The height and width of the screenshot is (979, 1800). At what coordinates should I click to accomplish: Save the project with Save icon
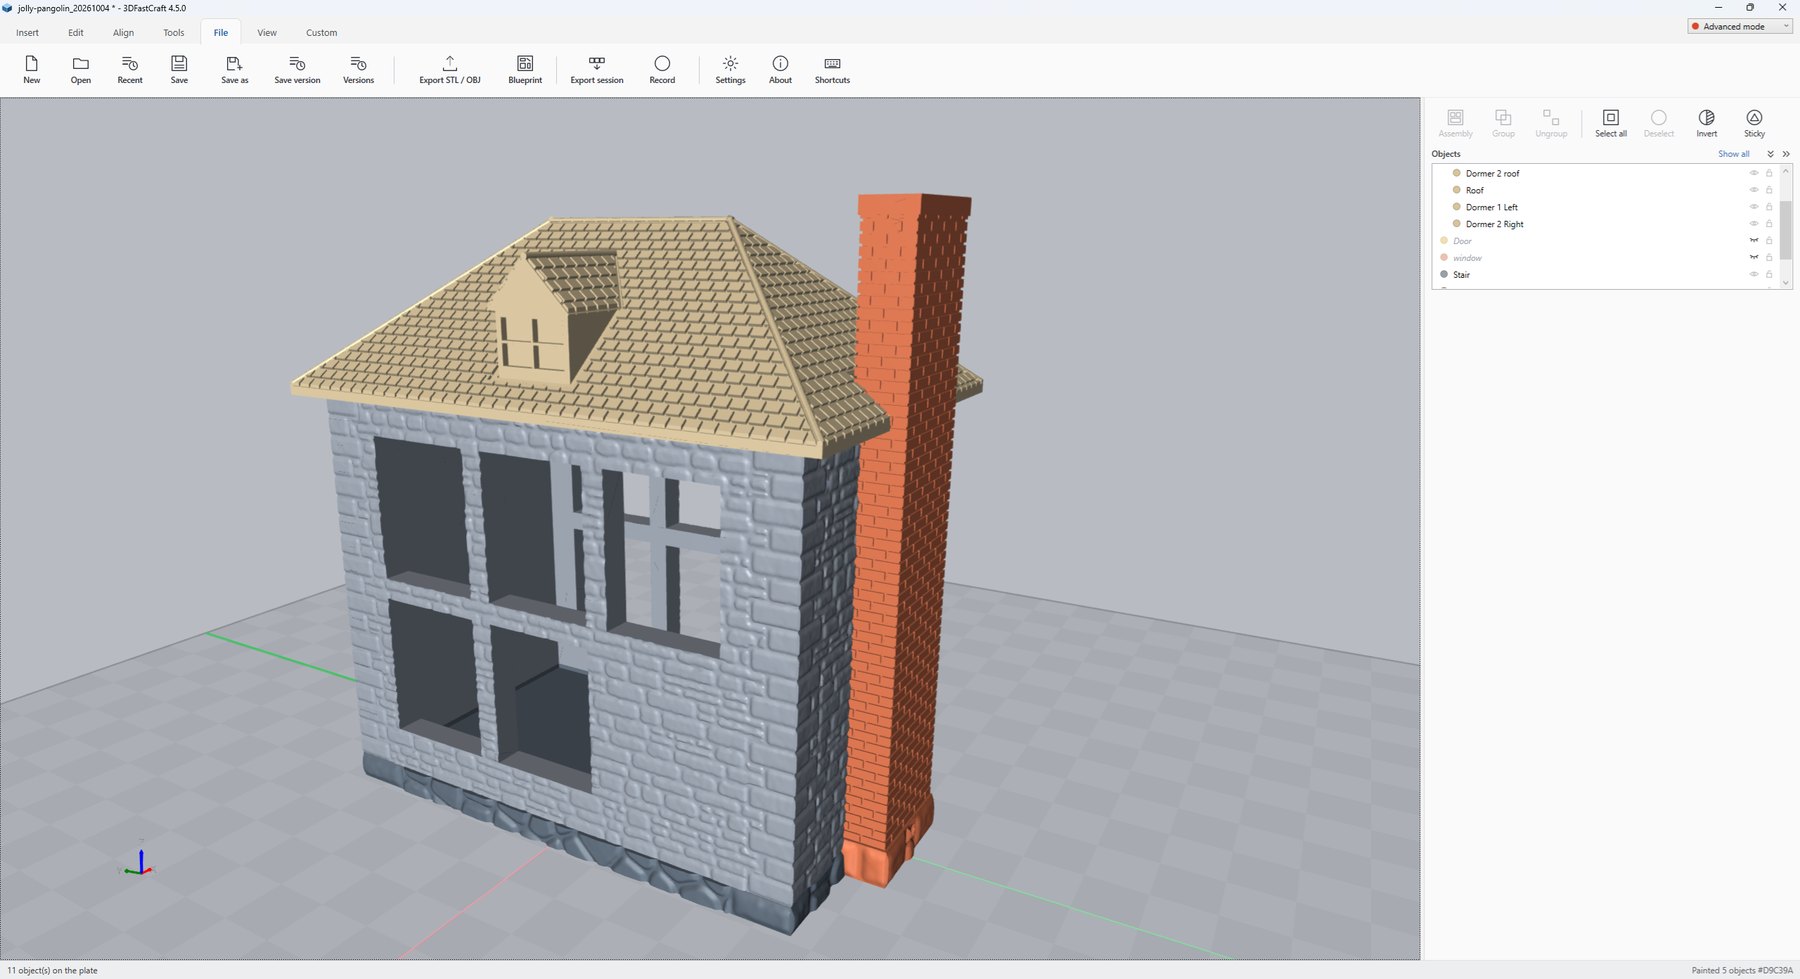click(179, 69)
